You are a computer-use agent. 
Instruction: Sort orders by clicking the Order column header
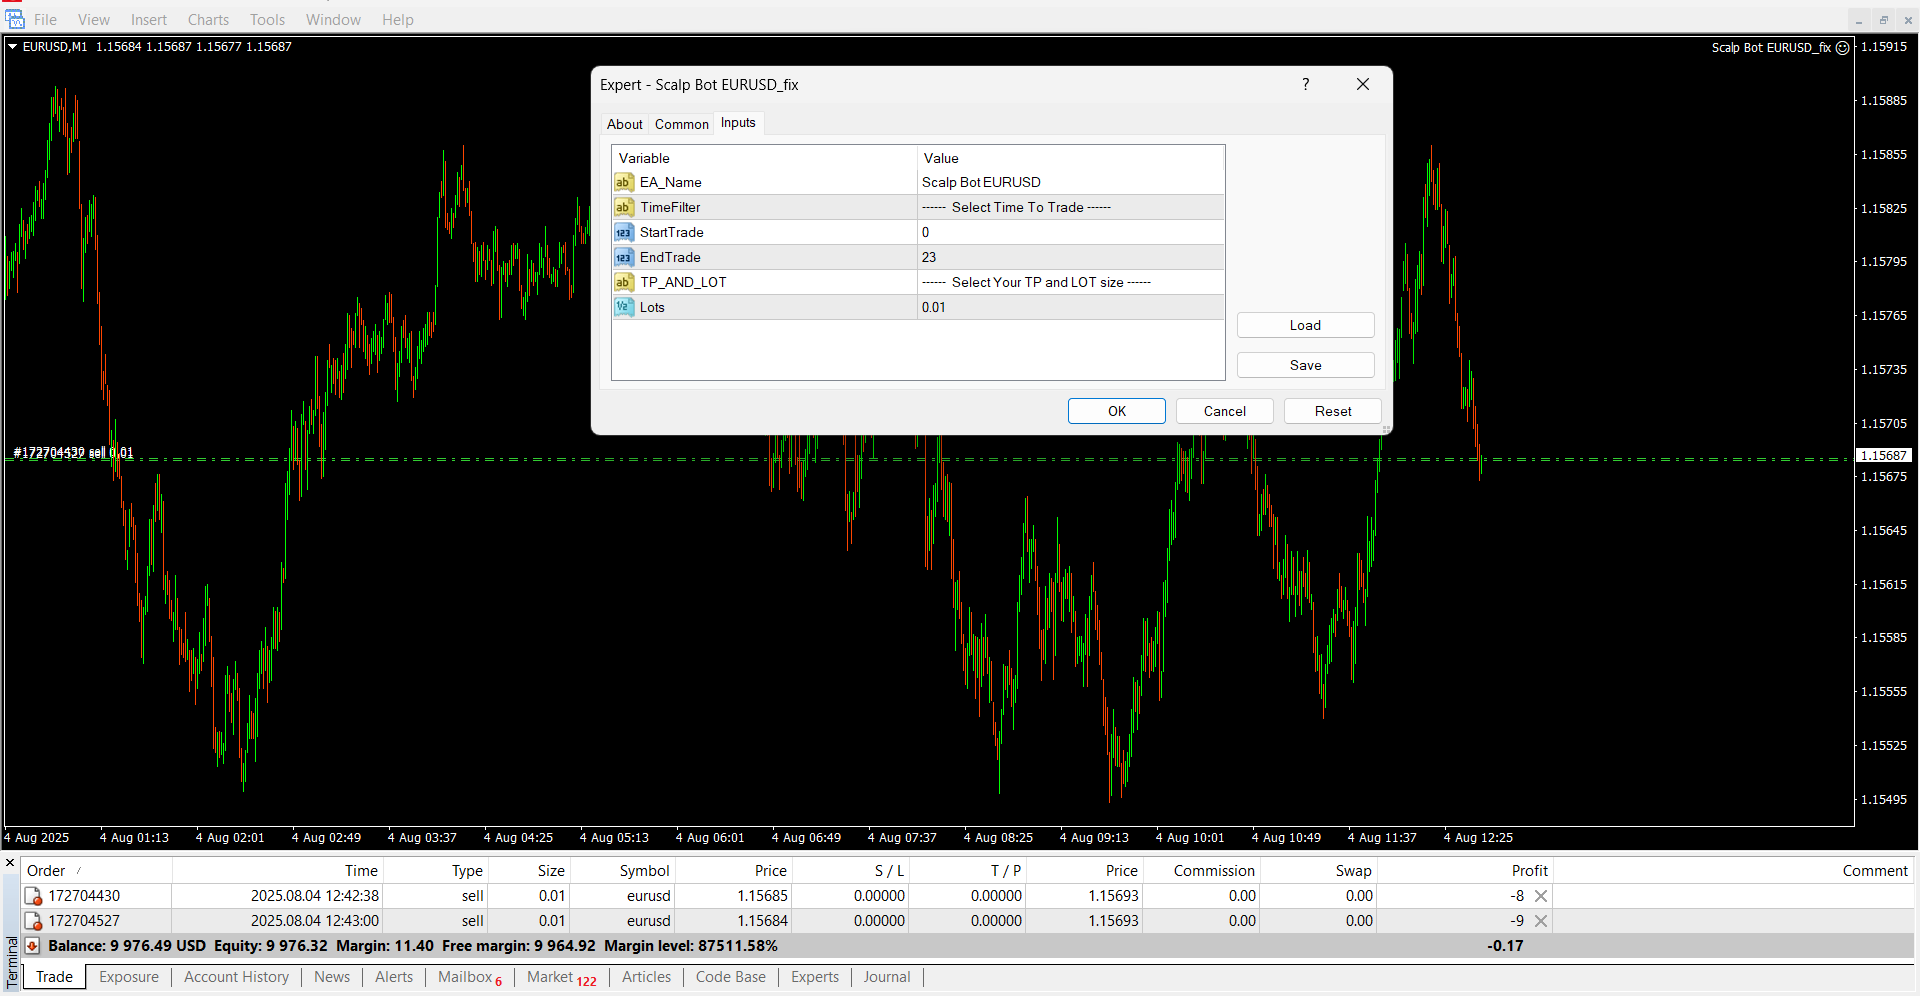tap(46, 871)
